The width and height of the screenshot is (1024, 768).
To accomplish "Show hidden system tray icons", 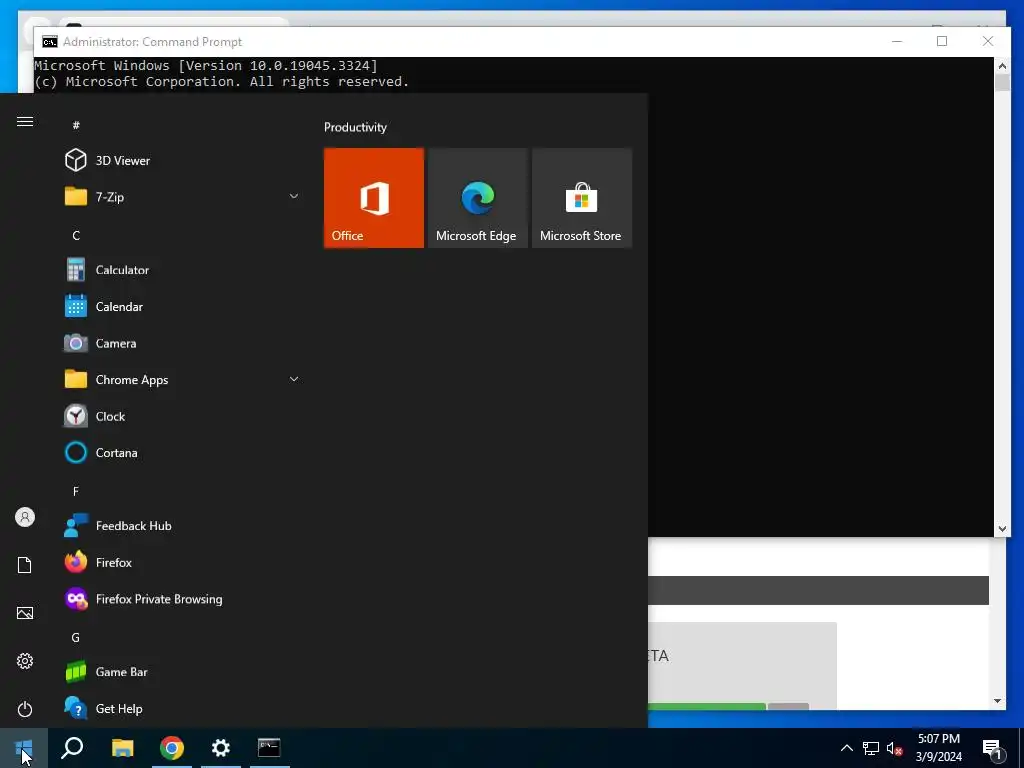I will (x=846, y=748).
